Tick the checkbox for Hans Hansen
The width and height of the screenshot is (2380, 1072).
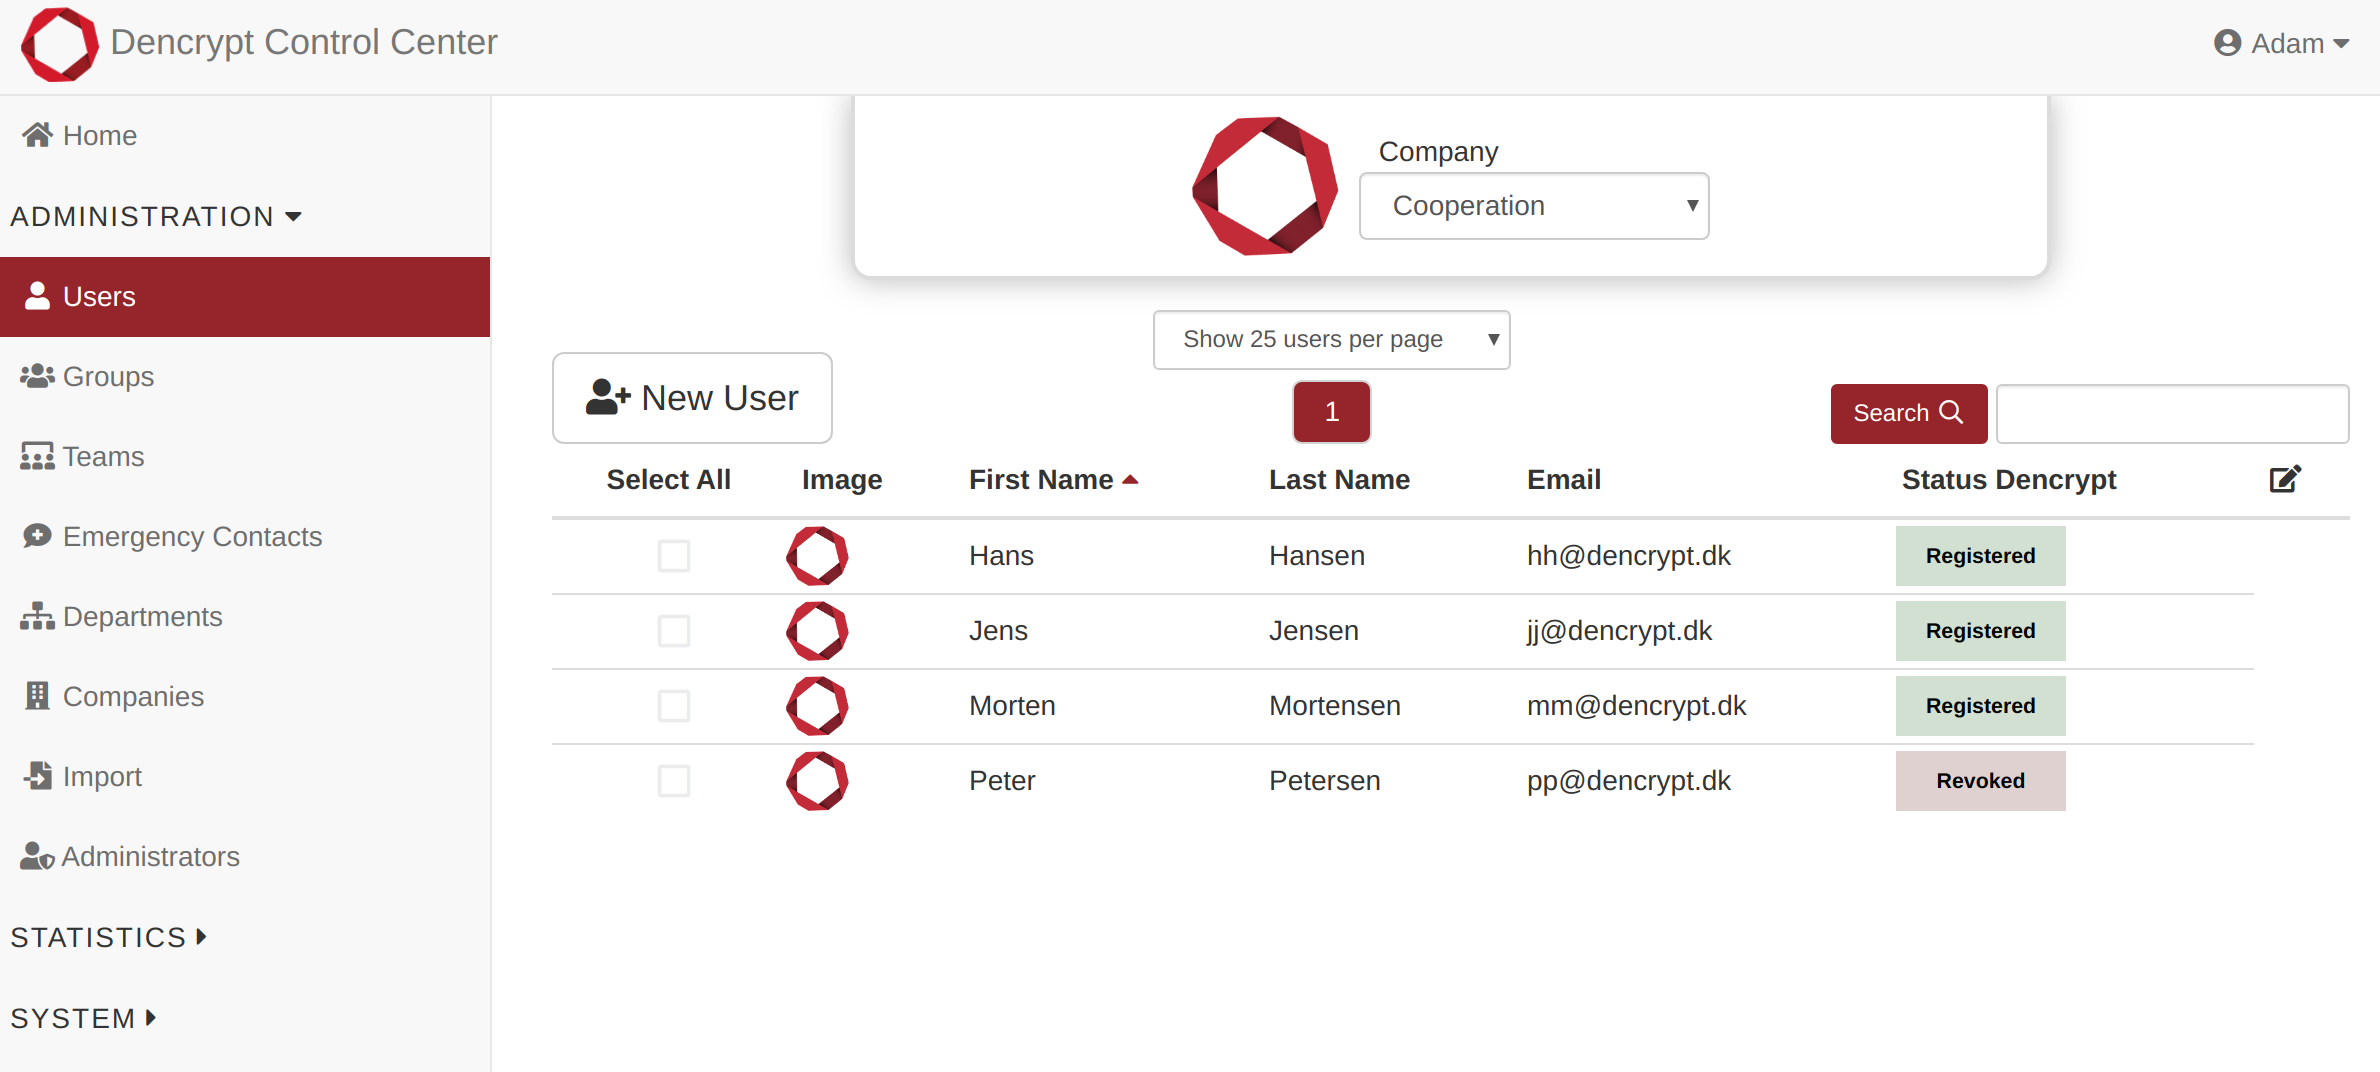click(674, 556)
